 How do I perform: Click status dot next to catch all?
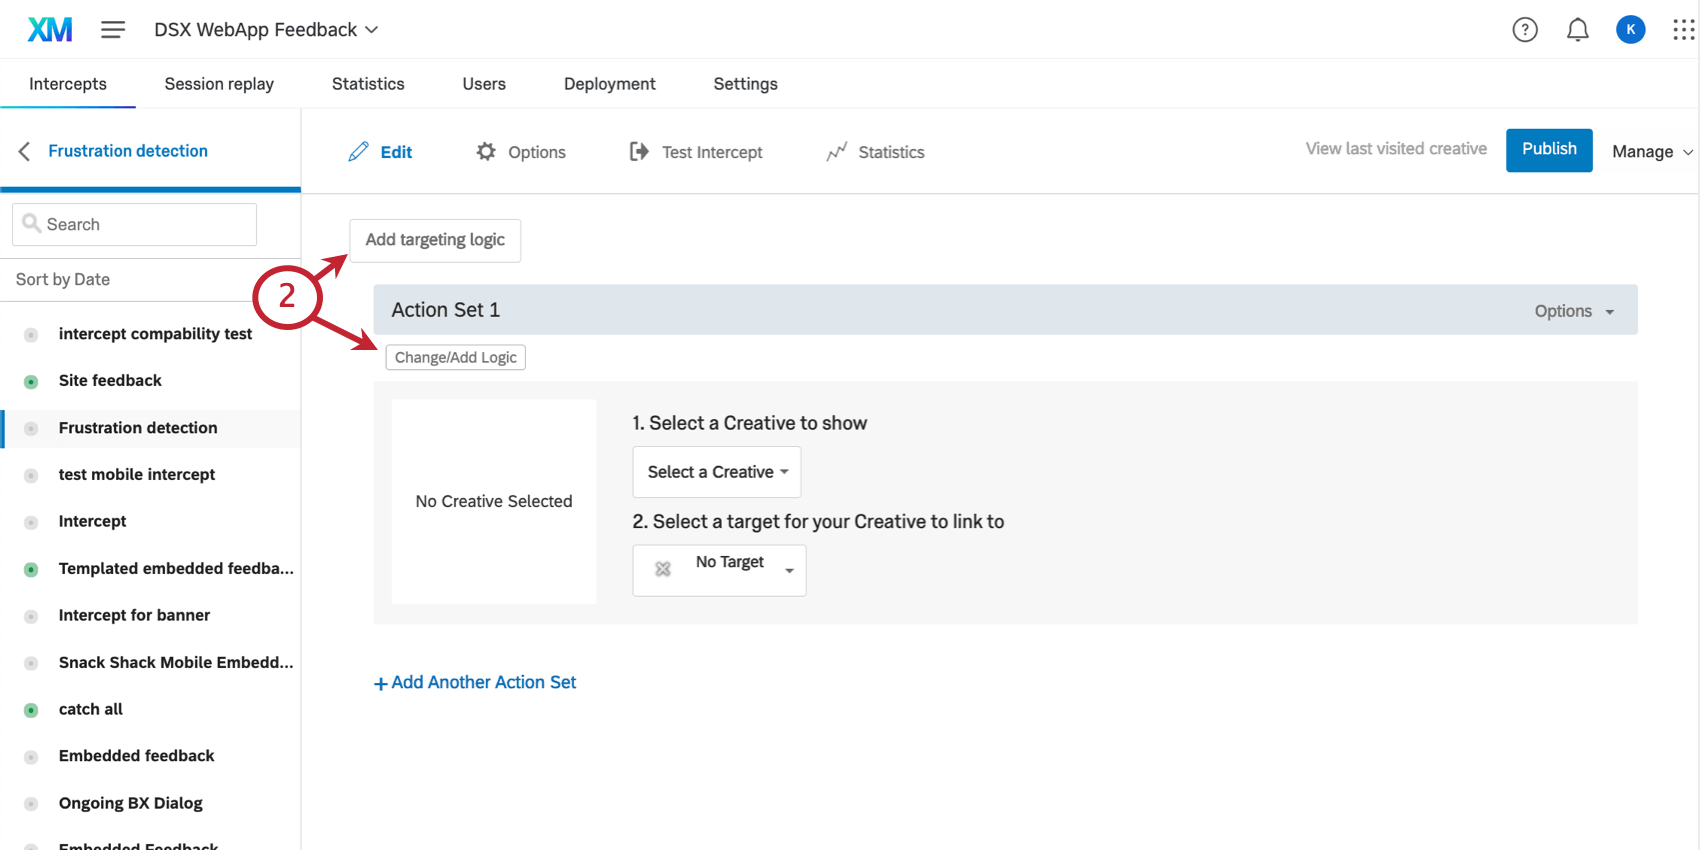coord(31,710)
